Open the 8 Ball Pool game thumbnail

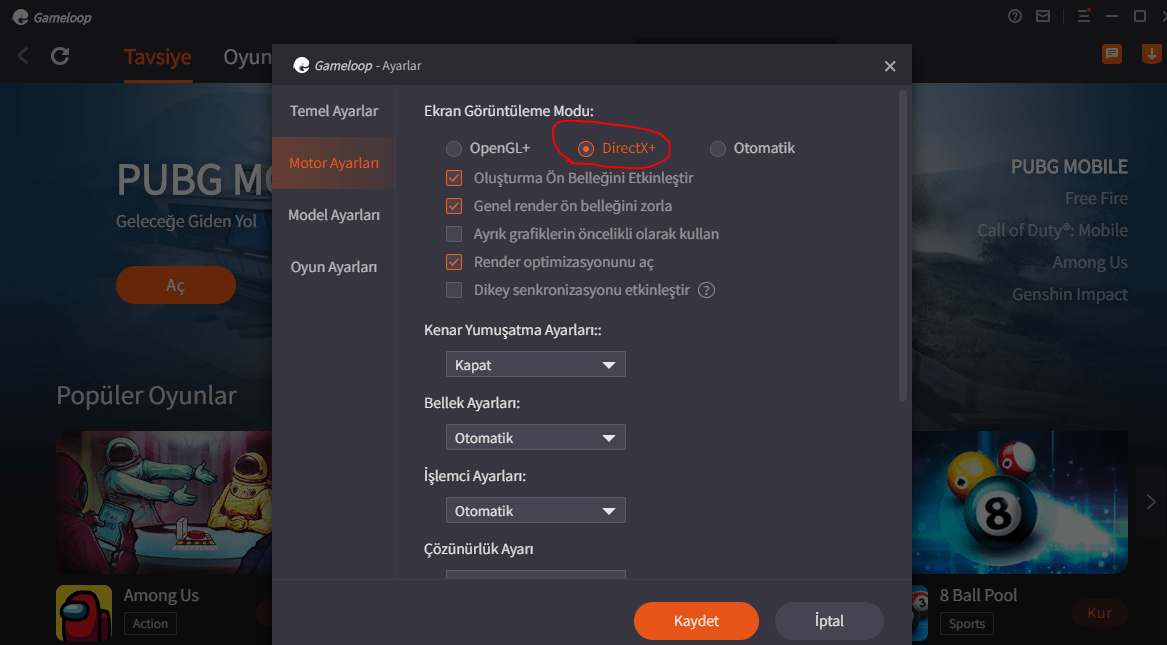tap(1020, 502)
